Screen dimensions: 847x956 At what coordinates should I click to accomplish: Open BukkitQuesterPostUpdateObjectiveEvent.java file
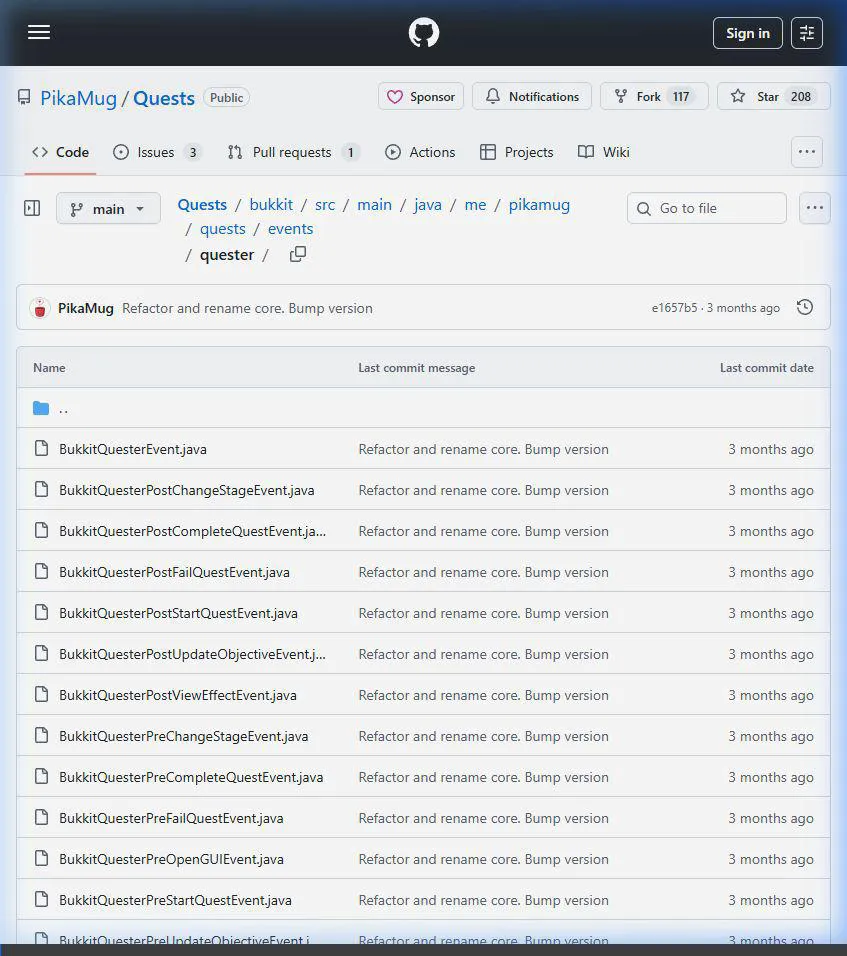click(193, 654)
